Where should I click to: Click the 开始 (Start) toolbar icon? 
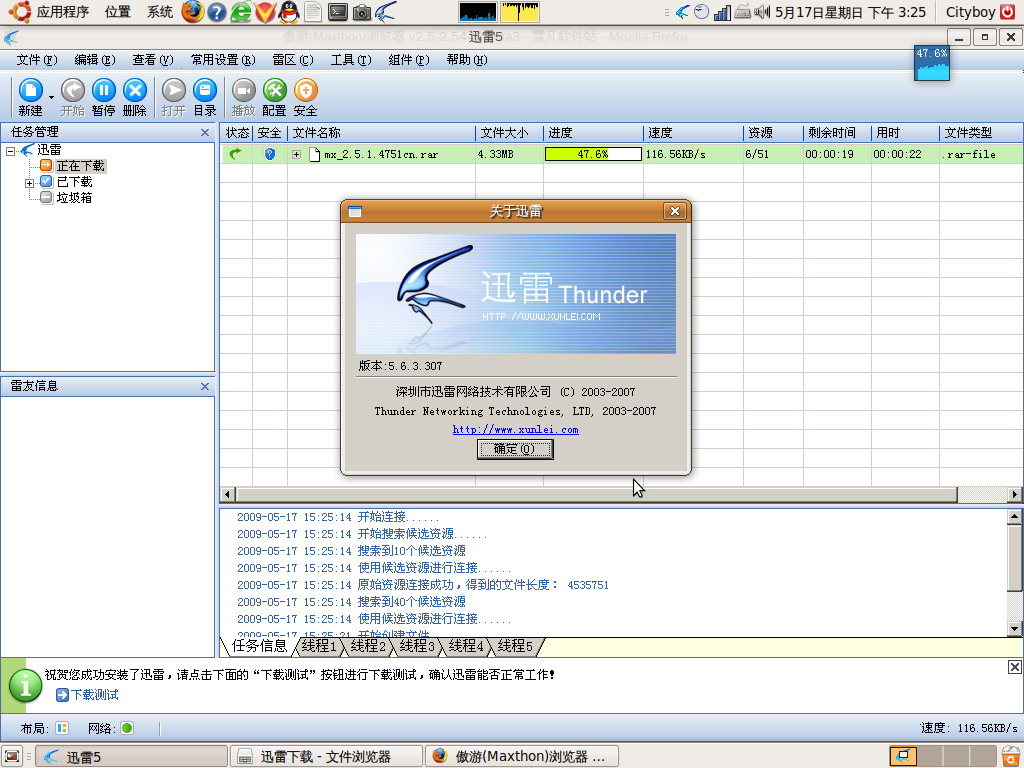[x=72, y=97]
